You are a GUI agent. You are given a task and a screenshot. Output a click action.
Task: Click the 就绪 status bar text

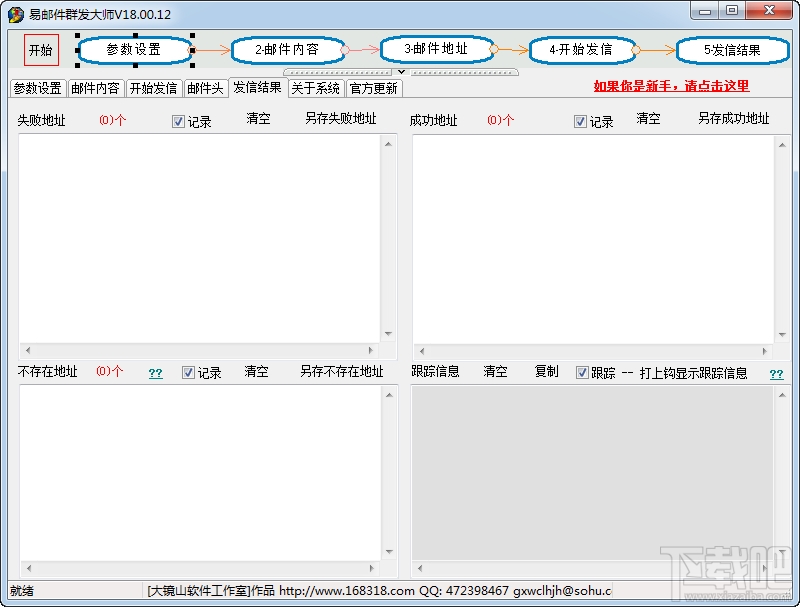click(x=22, y=591)
